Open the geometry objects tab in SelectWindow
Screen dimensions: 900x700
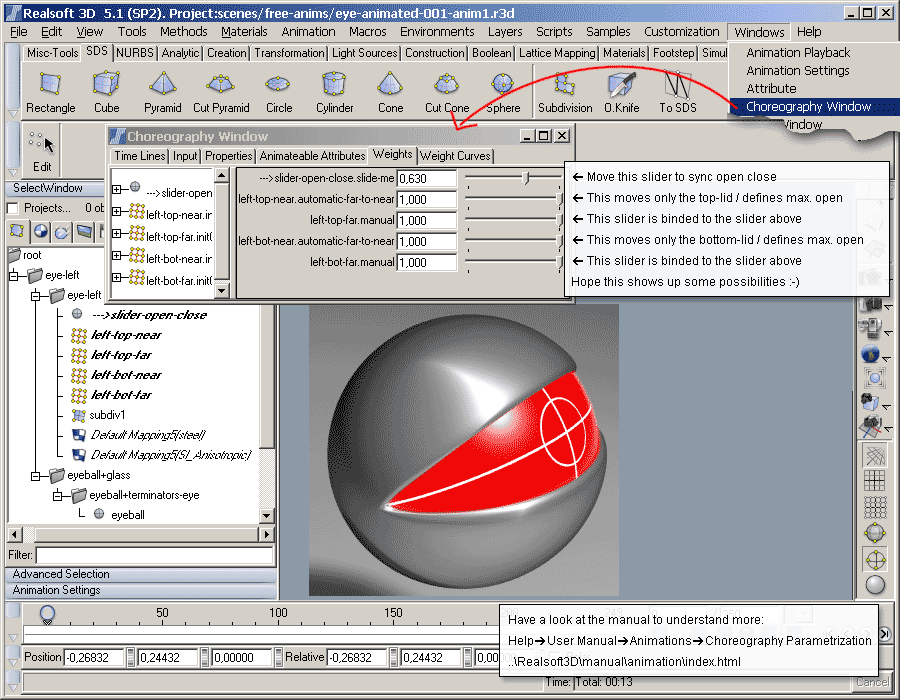[x=17, y=231]
